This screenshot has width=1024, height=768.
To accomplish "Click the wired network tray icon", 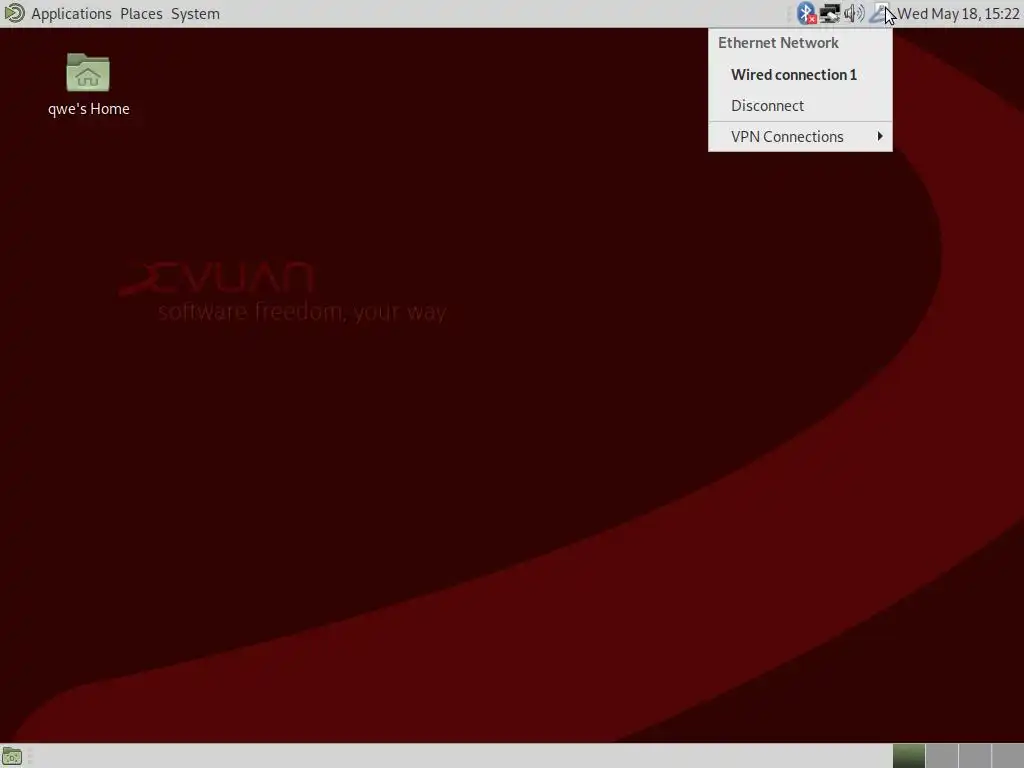I will (830, 13).
